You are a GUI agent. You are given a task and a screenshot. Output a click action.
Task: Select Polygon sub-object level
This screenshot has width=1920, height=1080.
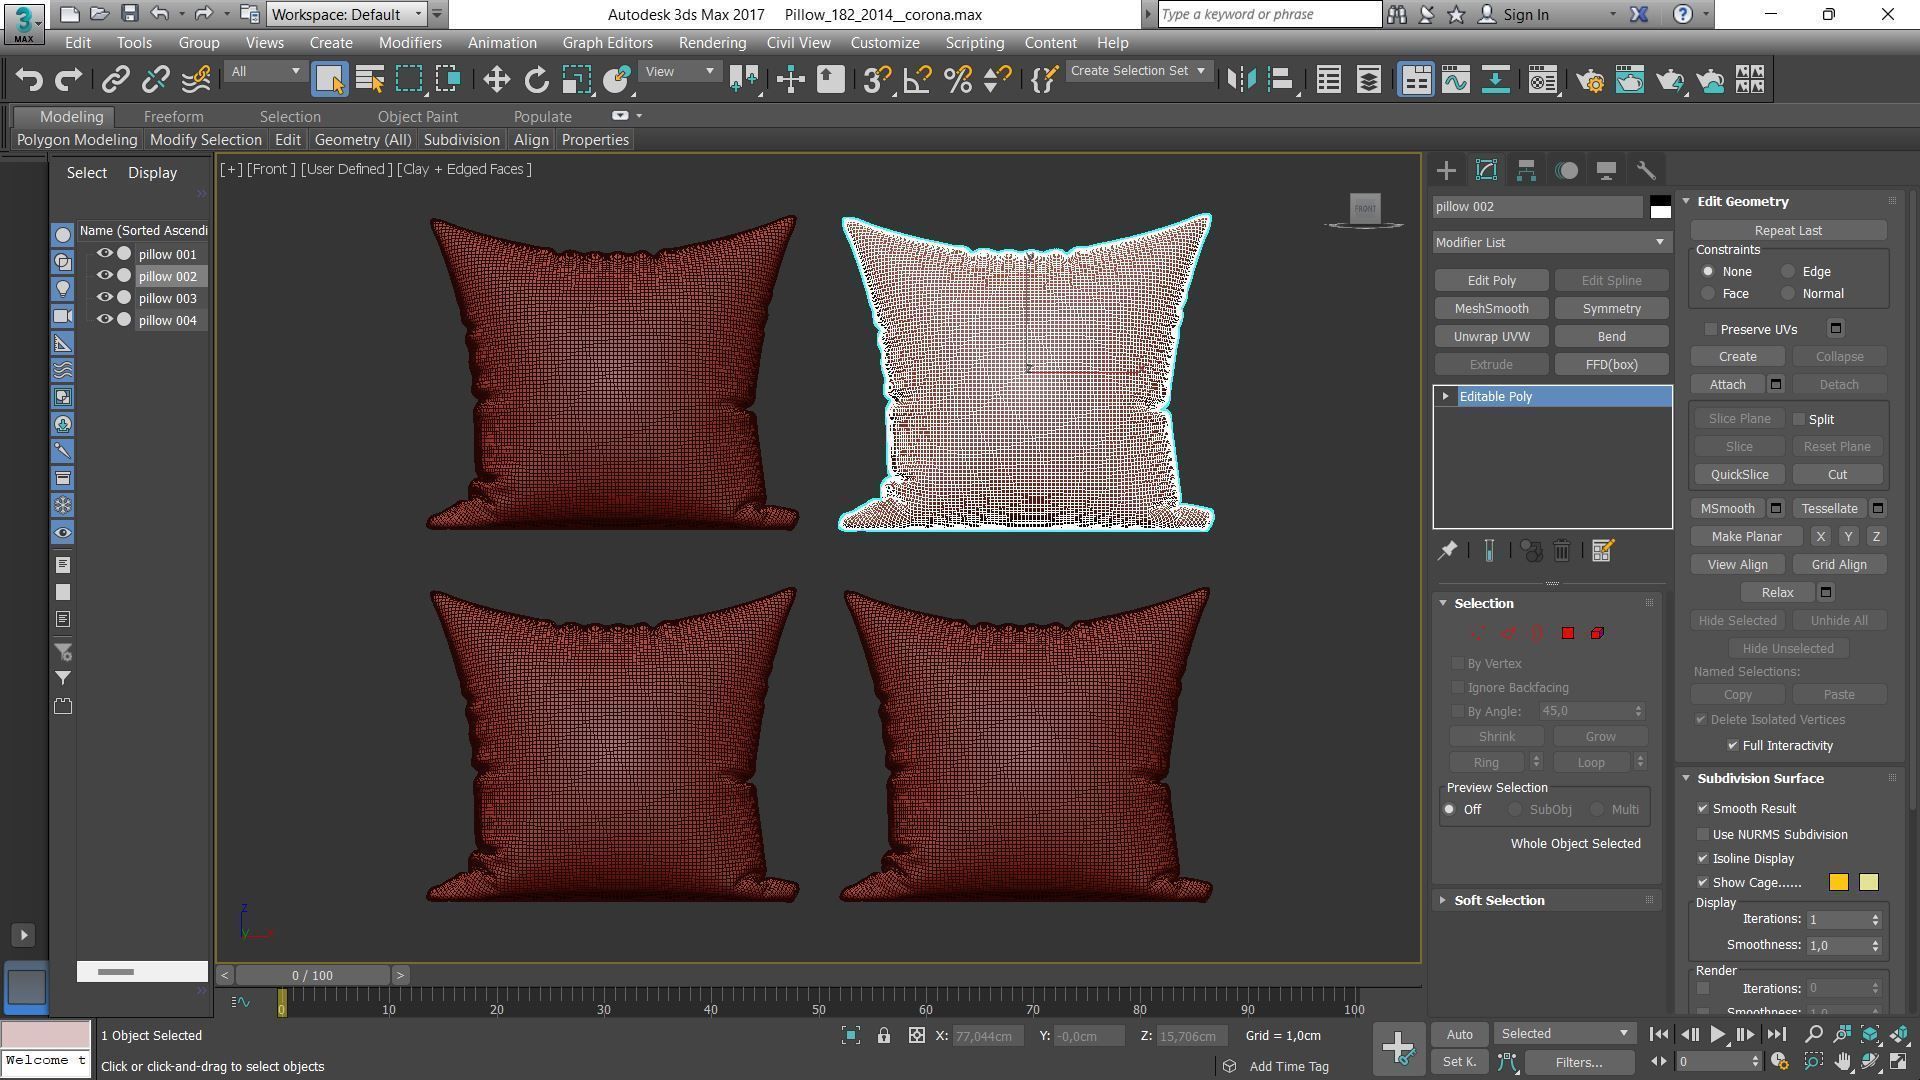(1567, 633)
